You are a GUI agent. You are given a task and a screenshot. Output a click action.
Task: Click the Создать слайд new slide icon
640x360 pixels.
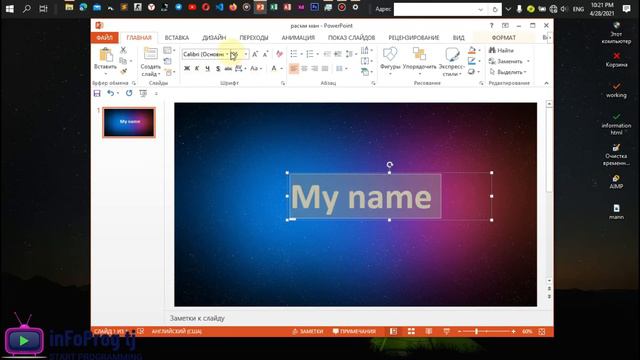[151, 54]
